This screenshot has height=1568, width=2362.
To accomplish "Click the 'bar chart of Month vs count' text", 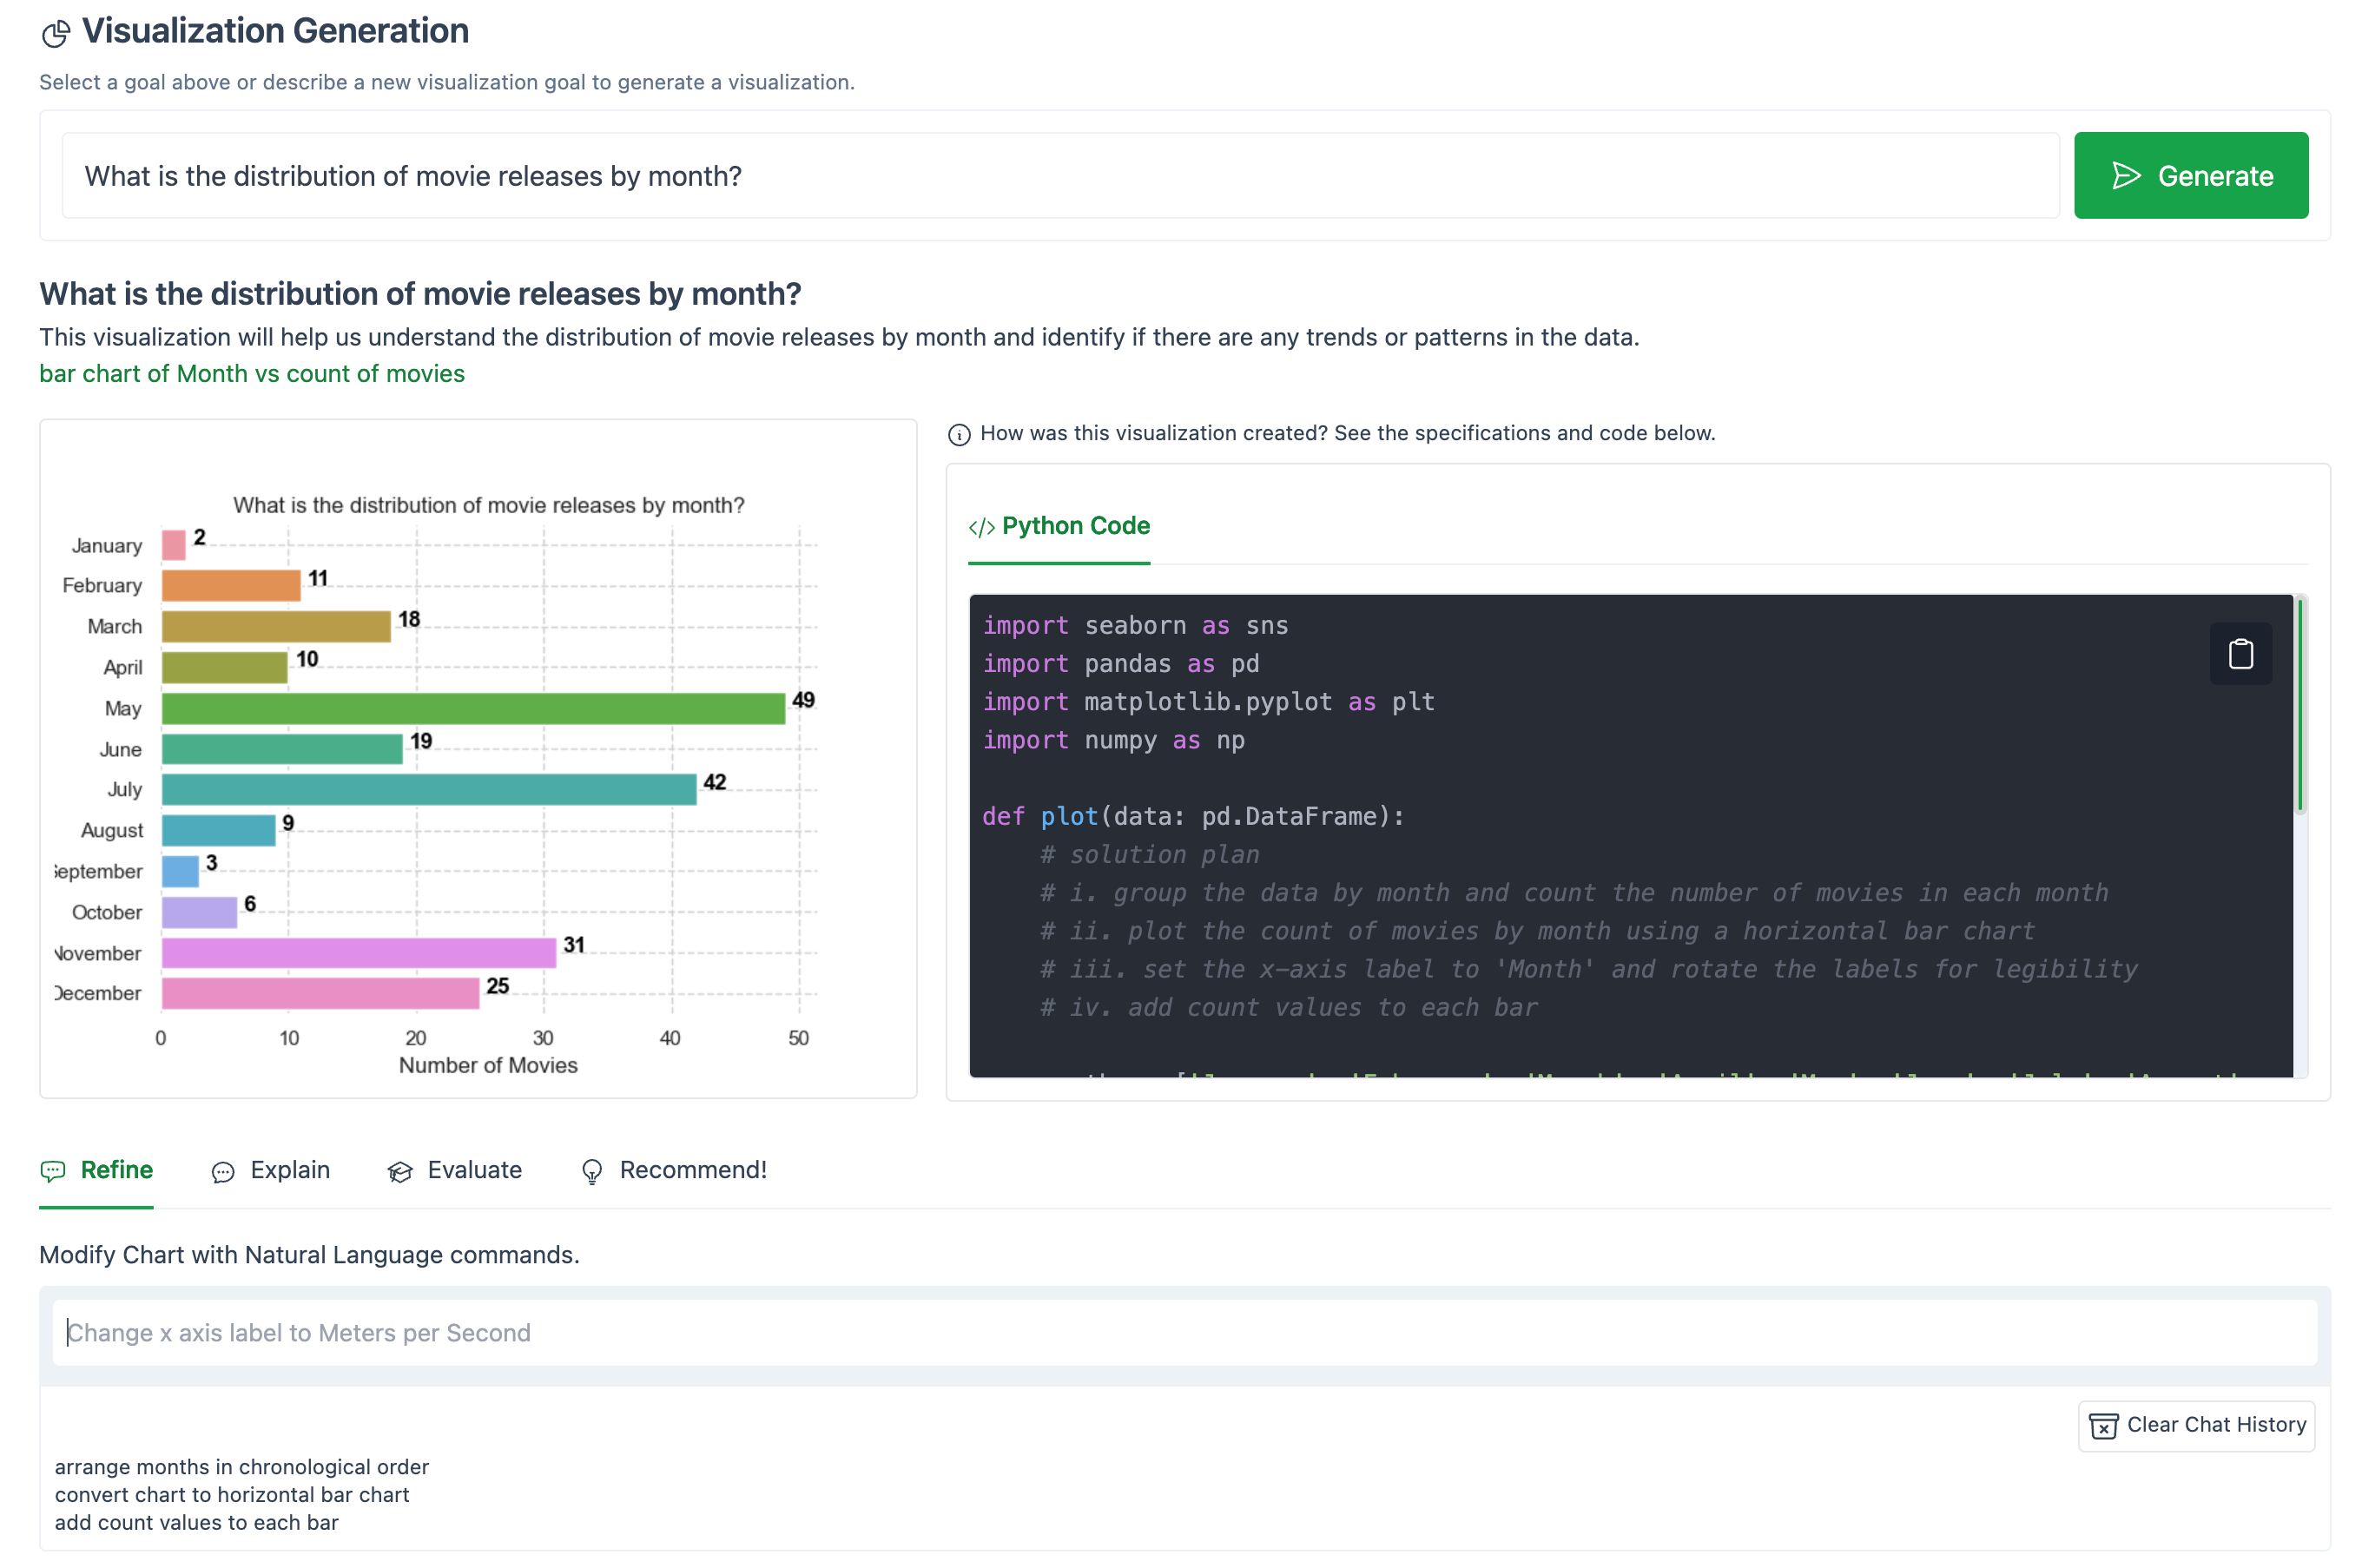I will coord(252,374).
